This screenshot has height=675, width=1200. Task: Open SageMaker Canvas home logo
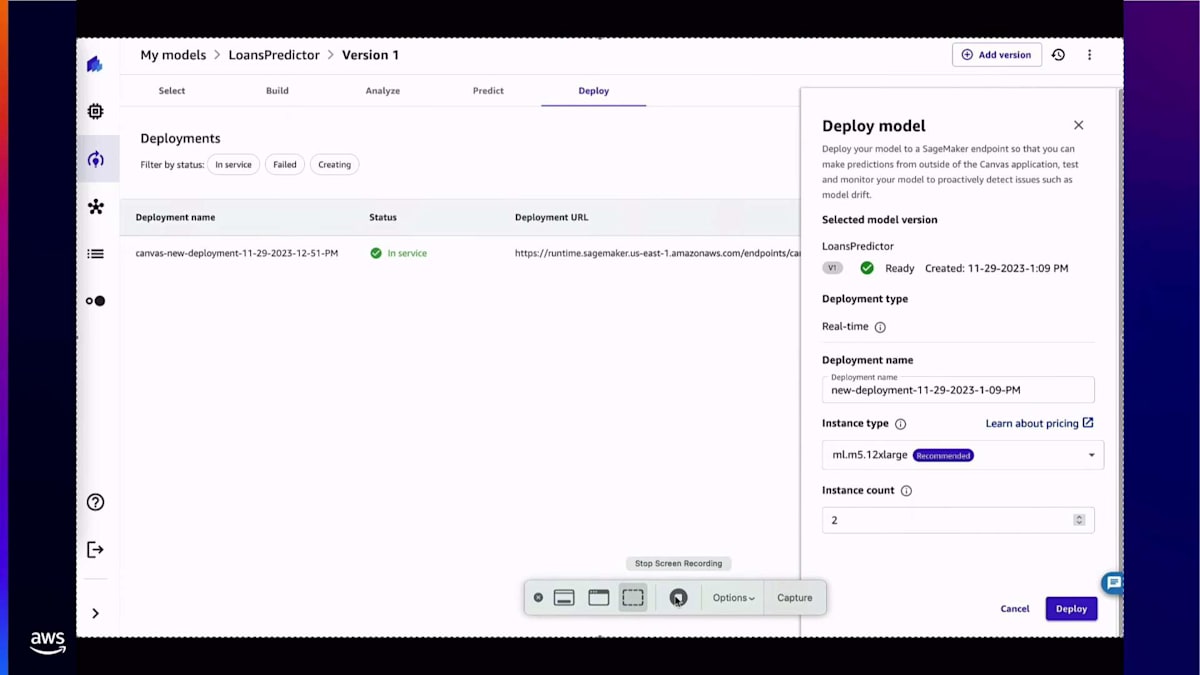click(x=95, y=64)
